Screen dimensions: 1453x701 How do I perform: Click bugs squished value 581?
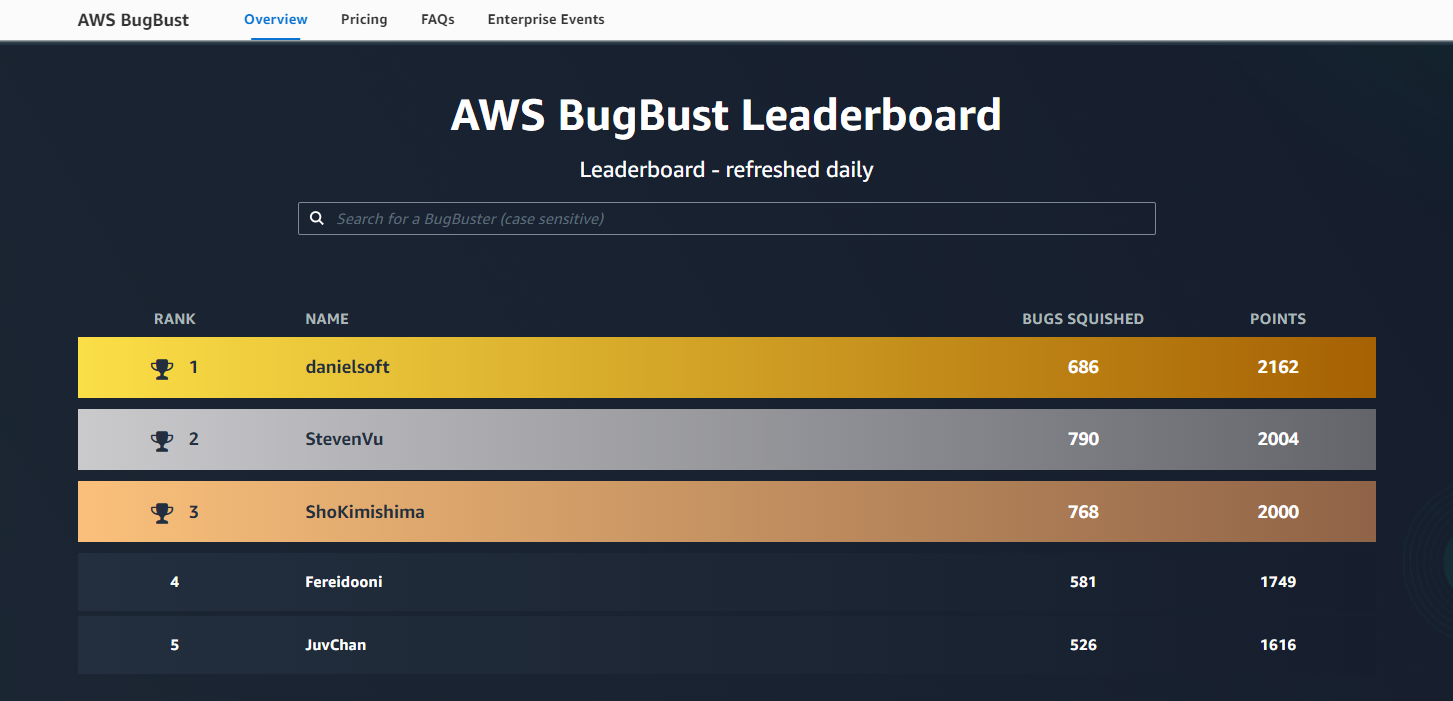click(1083, 582)
